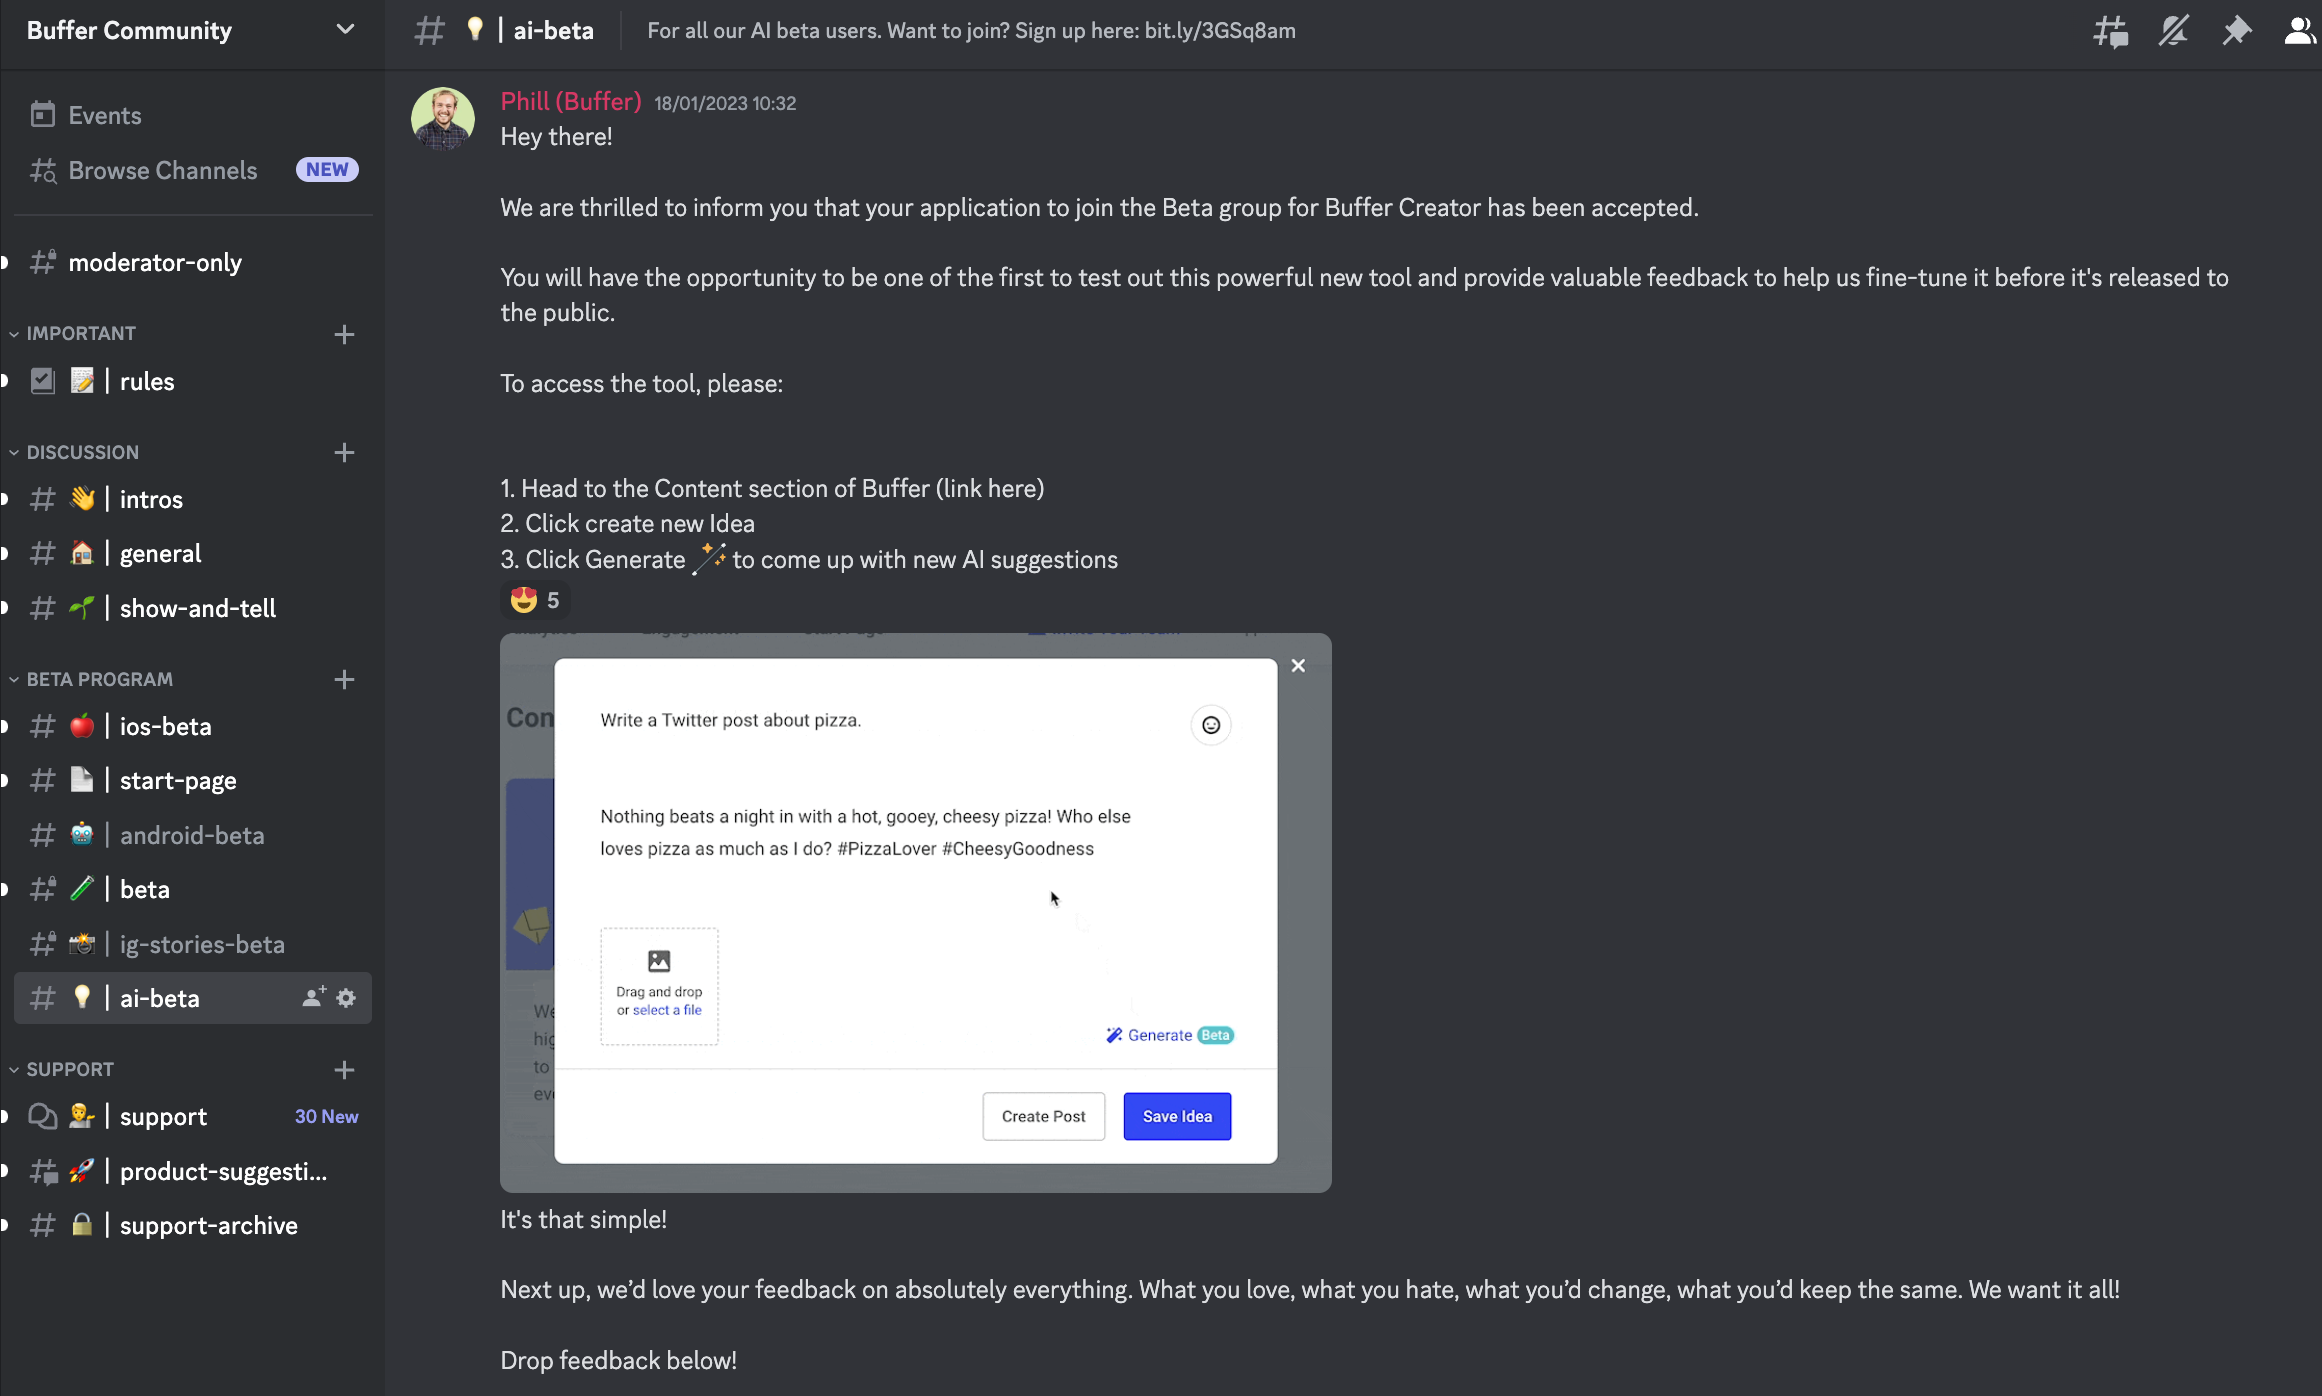
Task: Add channel to BETA PROGRAM category
Action: tap(344, 680)
